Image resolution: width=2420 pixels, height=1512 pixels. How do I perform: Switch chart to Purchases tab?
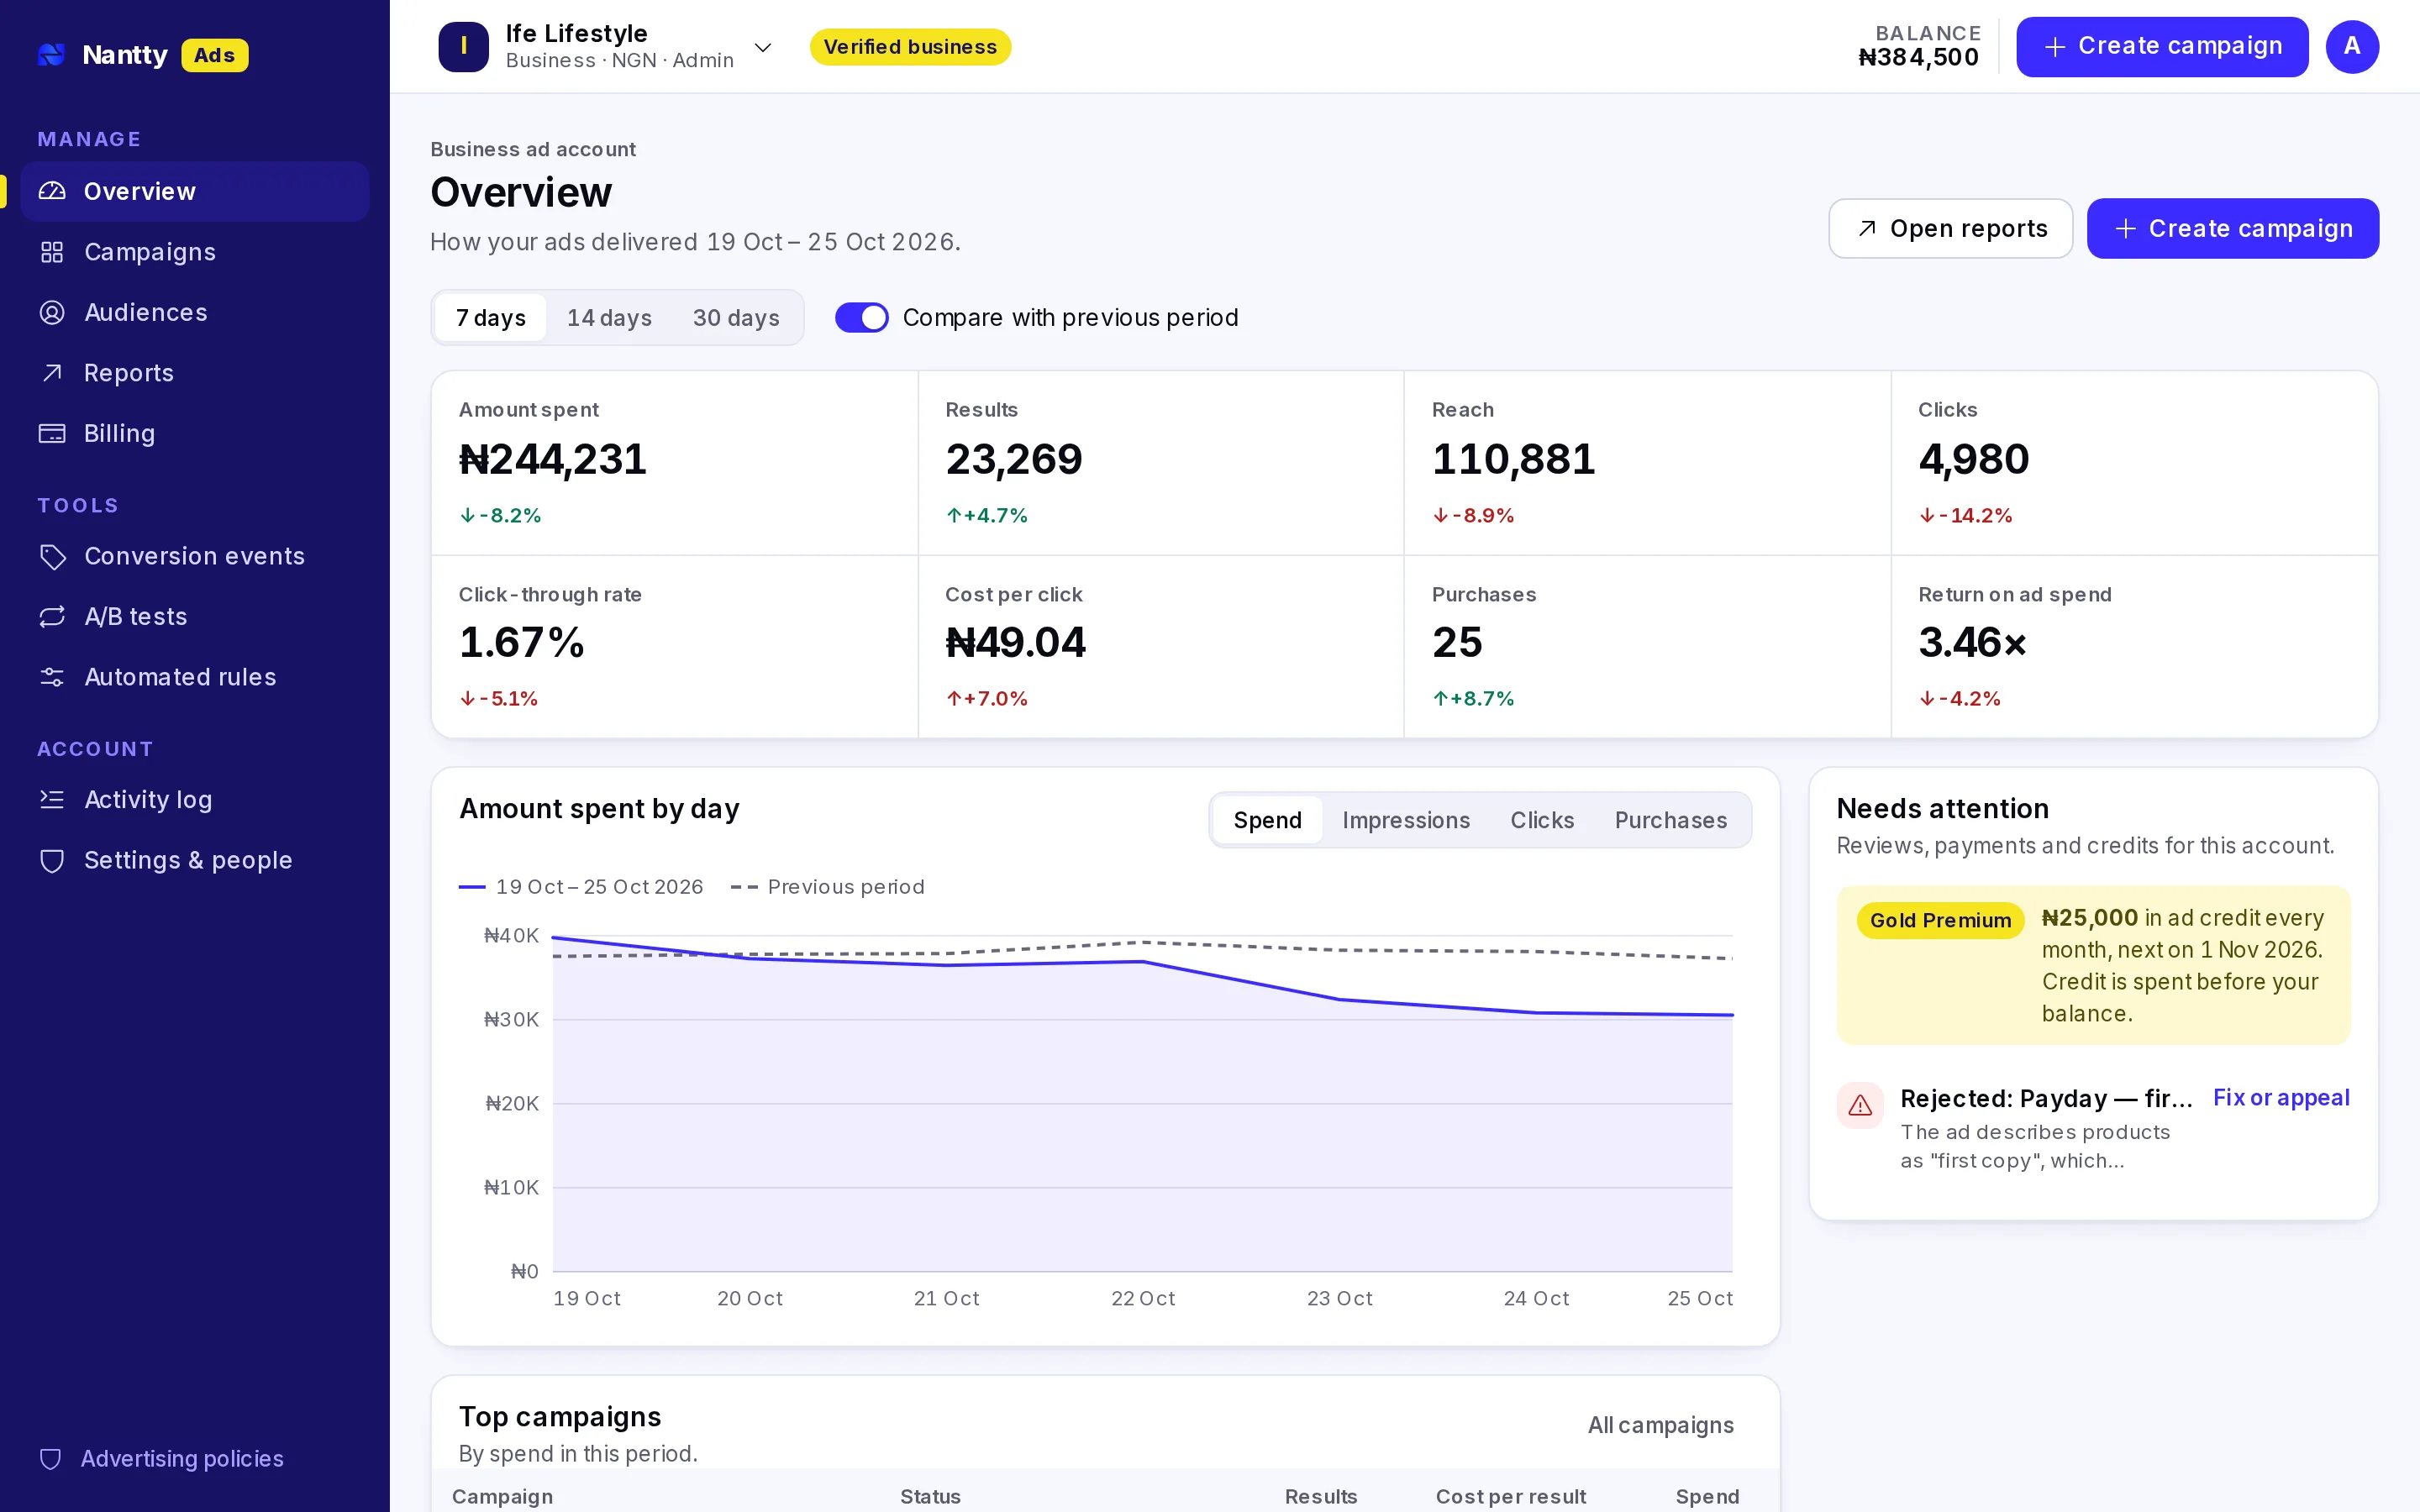click(1671, 820)
